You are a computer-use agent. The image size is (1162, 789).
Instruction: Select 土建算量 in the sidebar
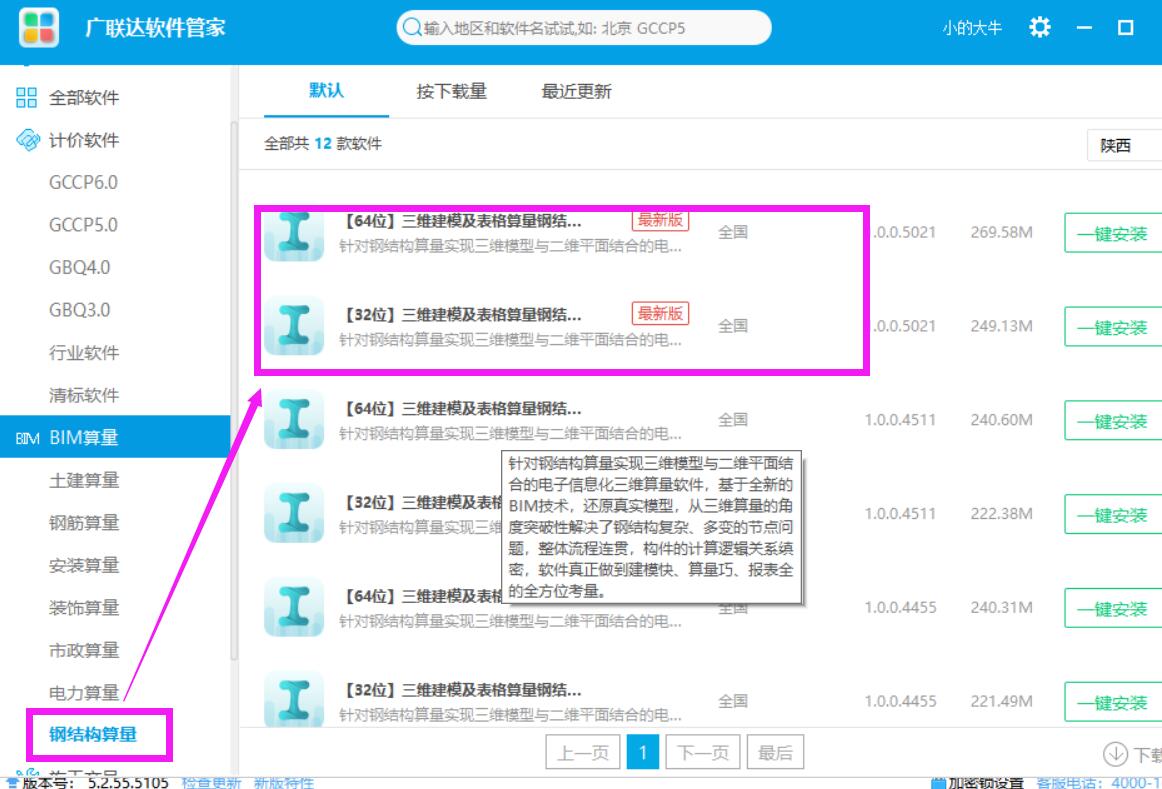(x=84, y=480)
